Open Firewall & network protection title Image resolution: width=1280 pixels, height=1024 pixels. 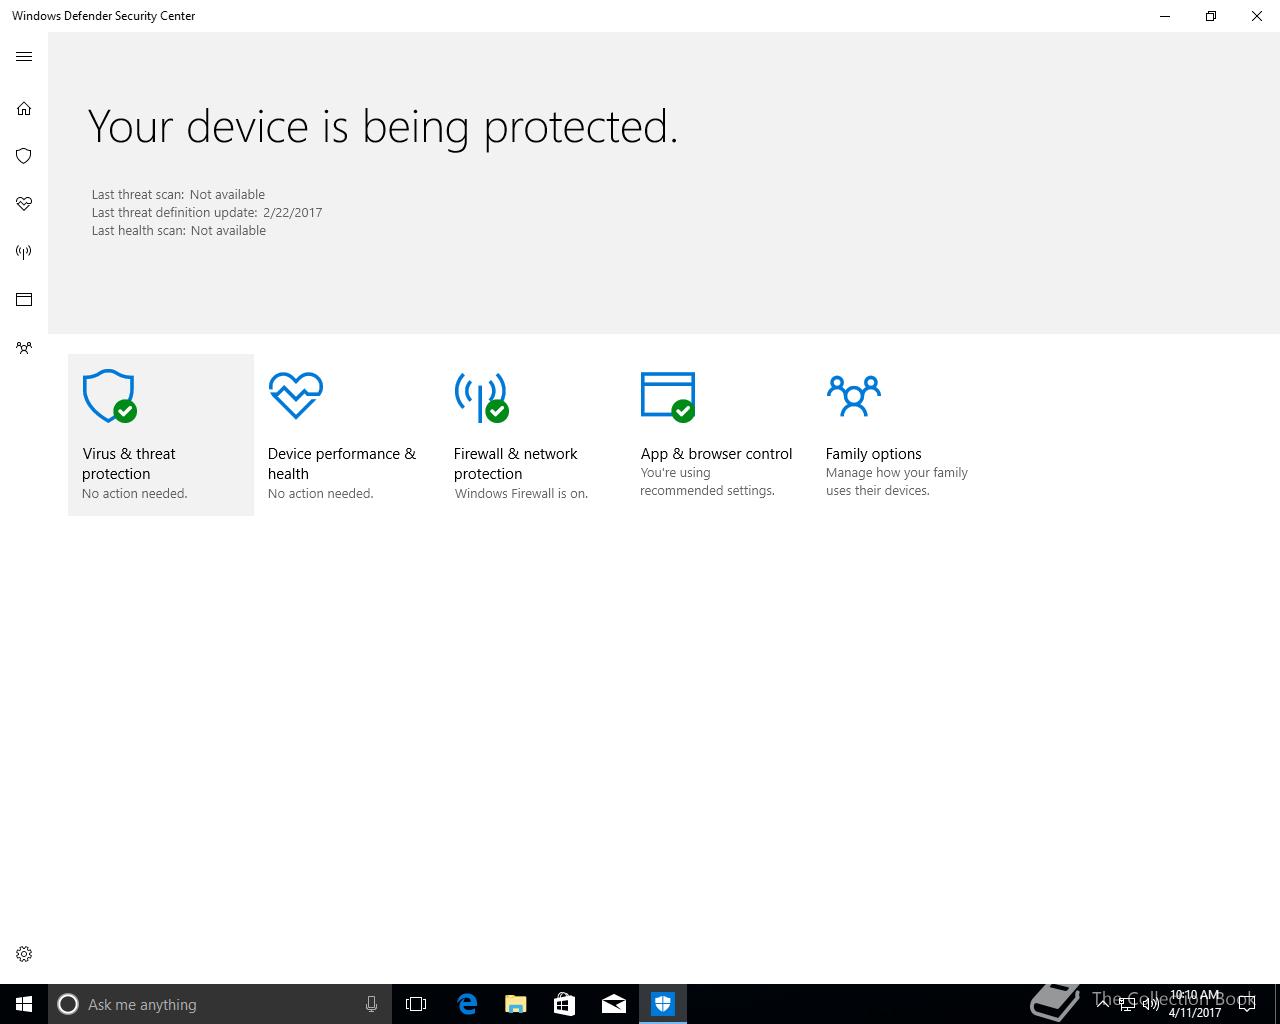click(515, 464)
